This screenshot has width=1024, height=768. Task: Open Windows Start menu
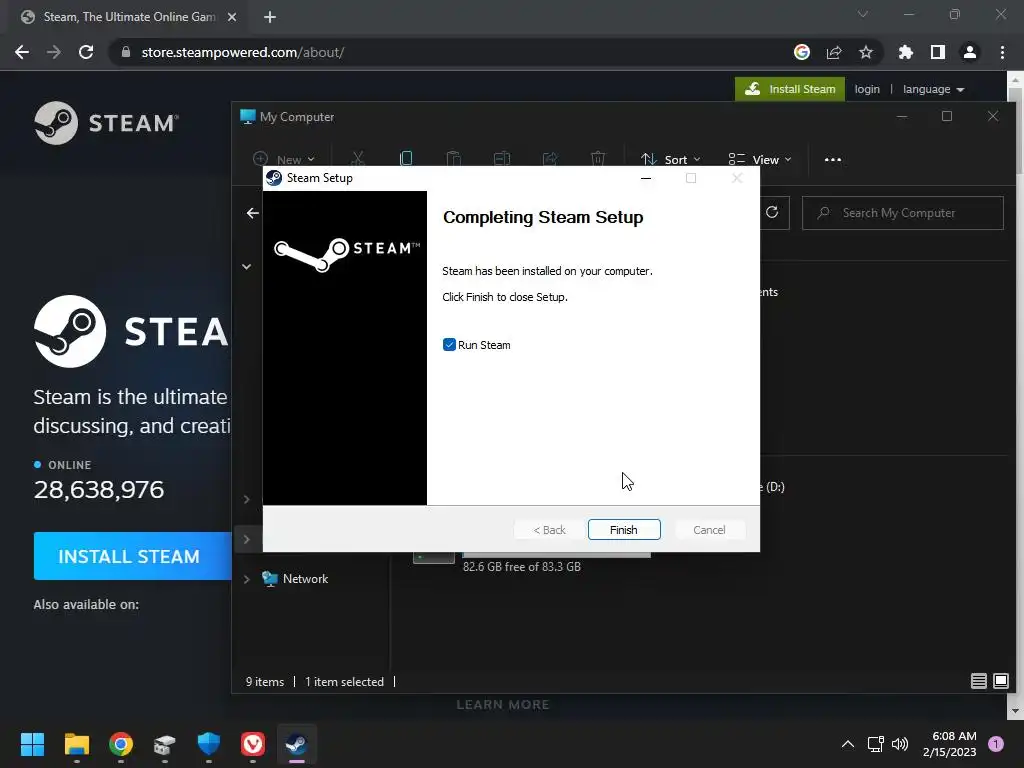click(32, 744)
